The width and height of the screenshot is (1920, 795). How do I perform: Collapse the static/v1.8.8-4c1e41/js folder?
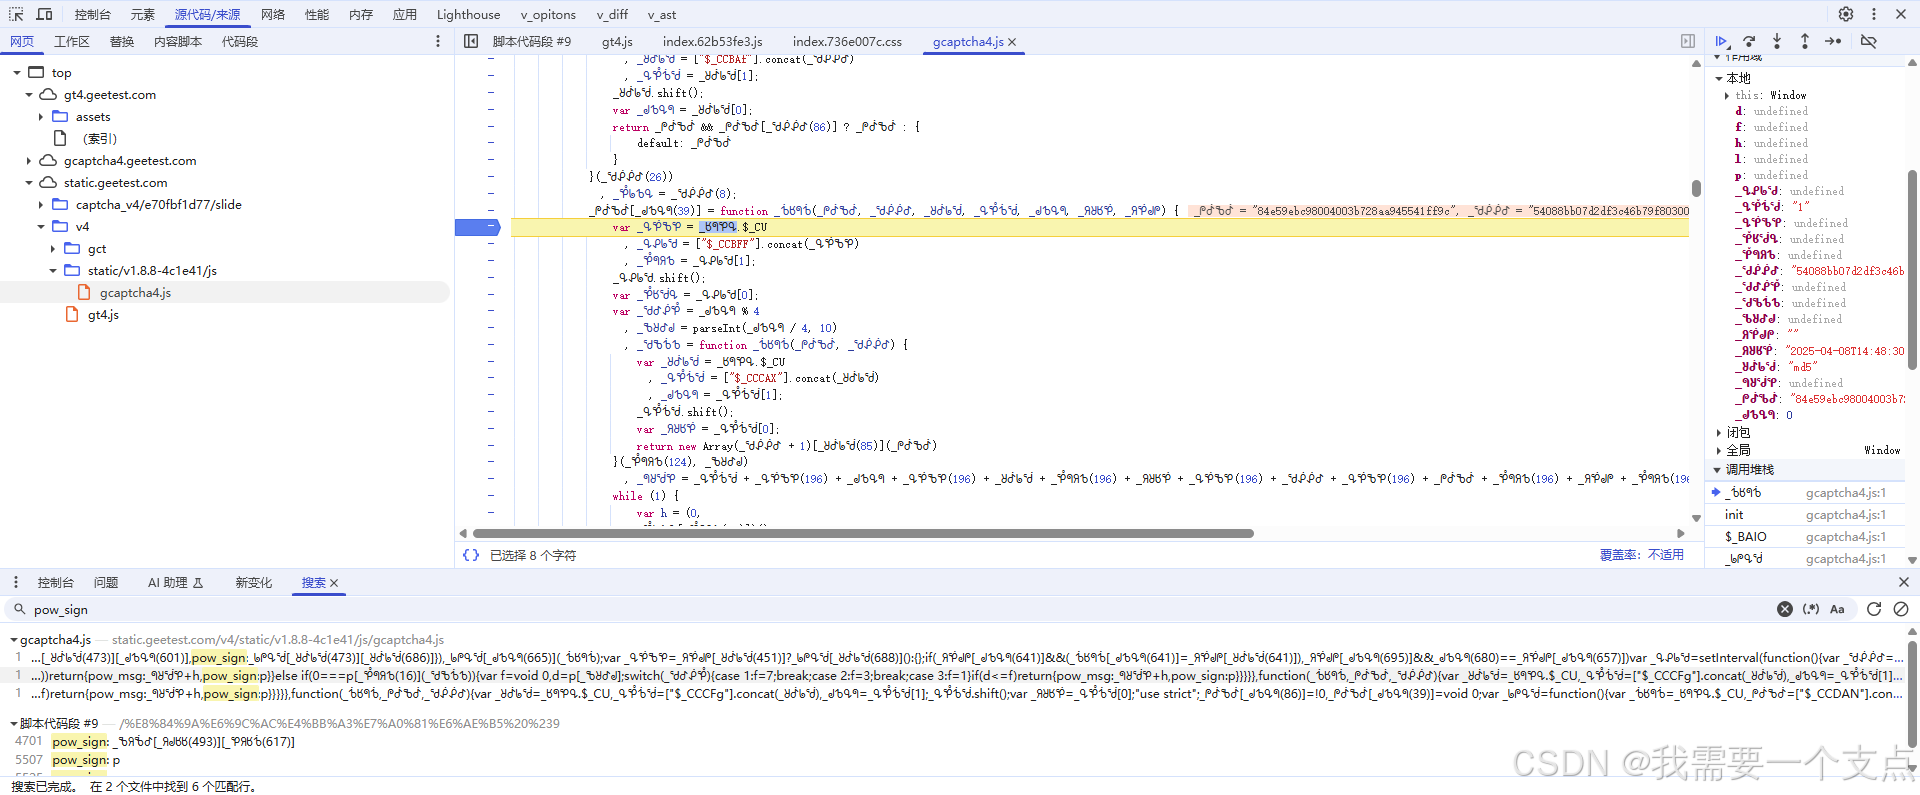click(x=53, y=271)
